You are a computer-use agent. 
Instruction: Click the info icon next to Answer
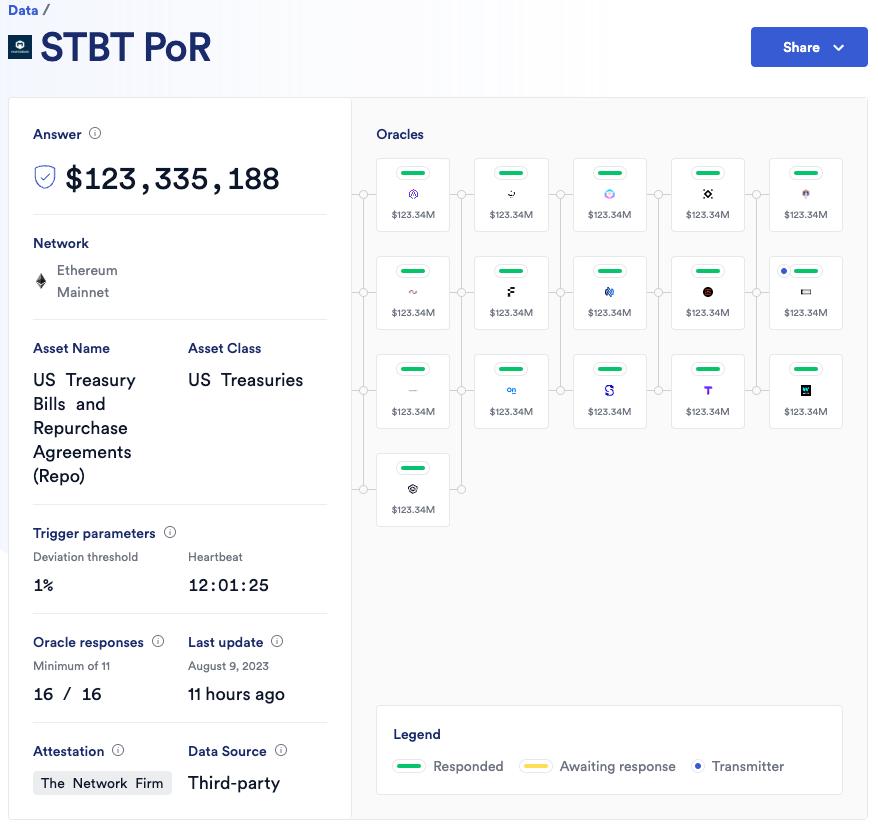[95, 133]
